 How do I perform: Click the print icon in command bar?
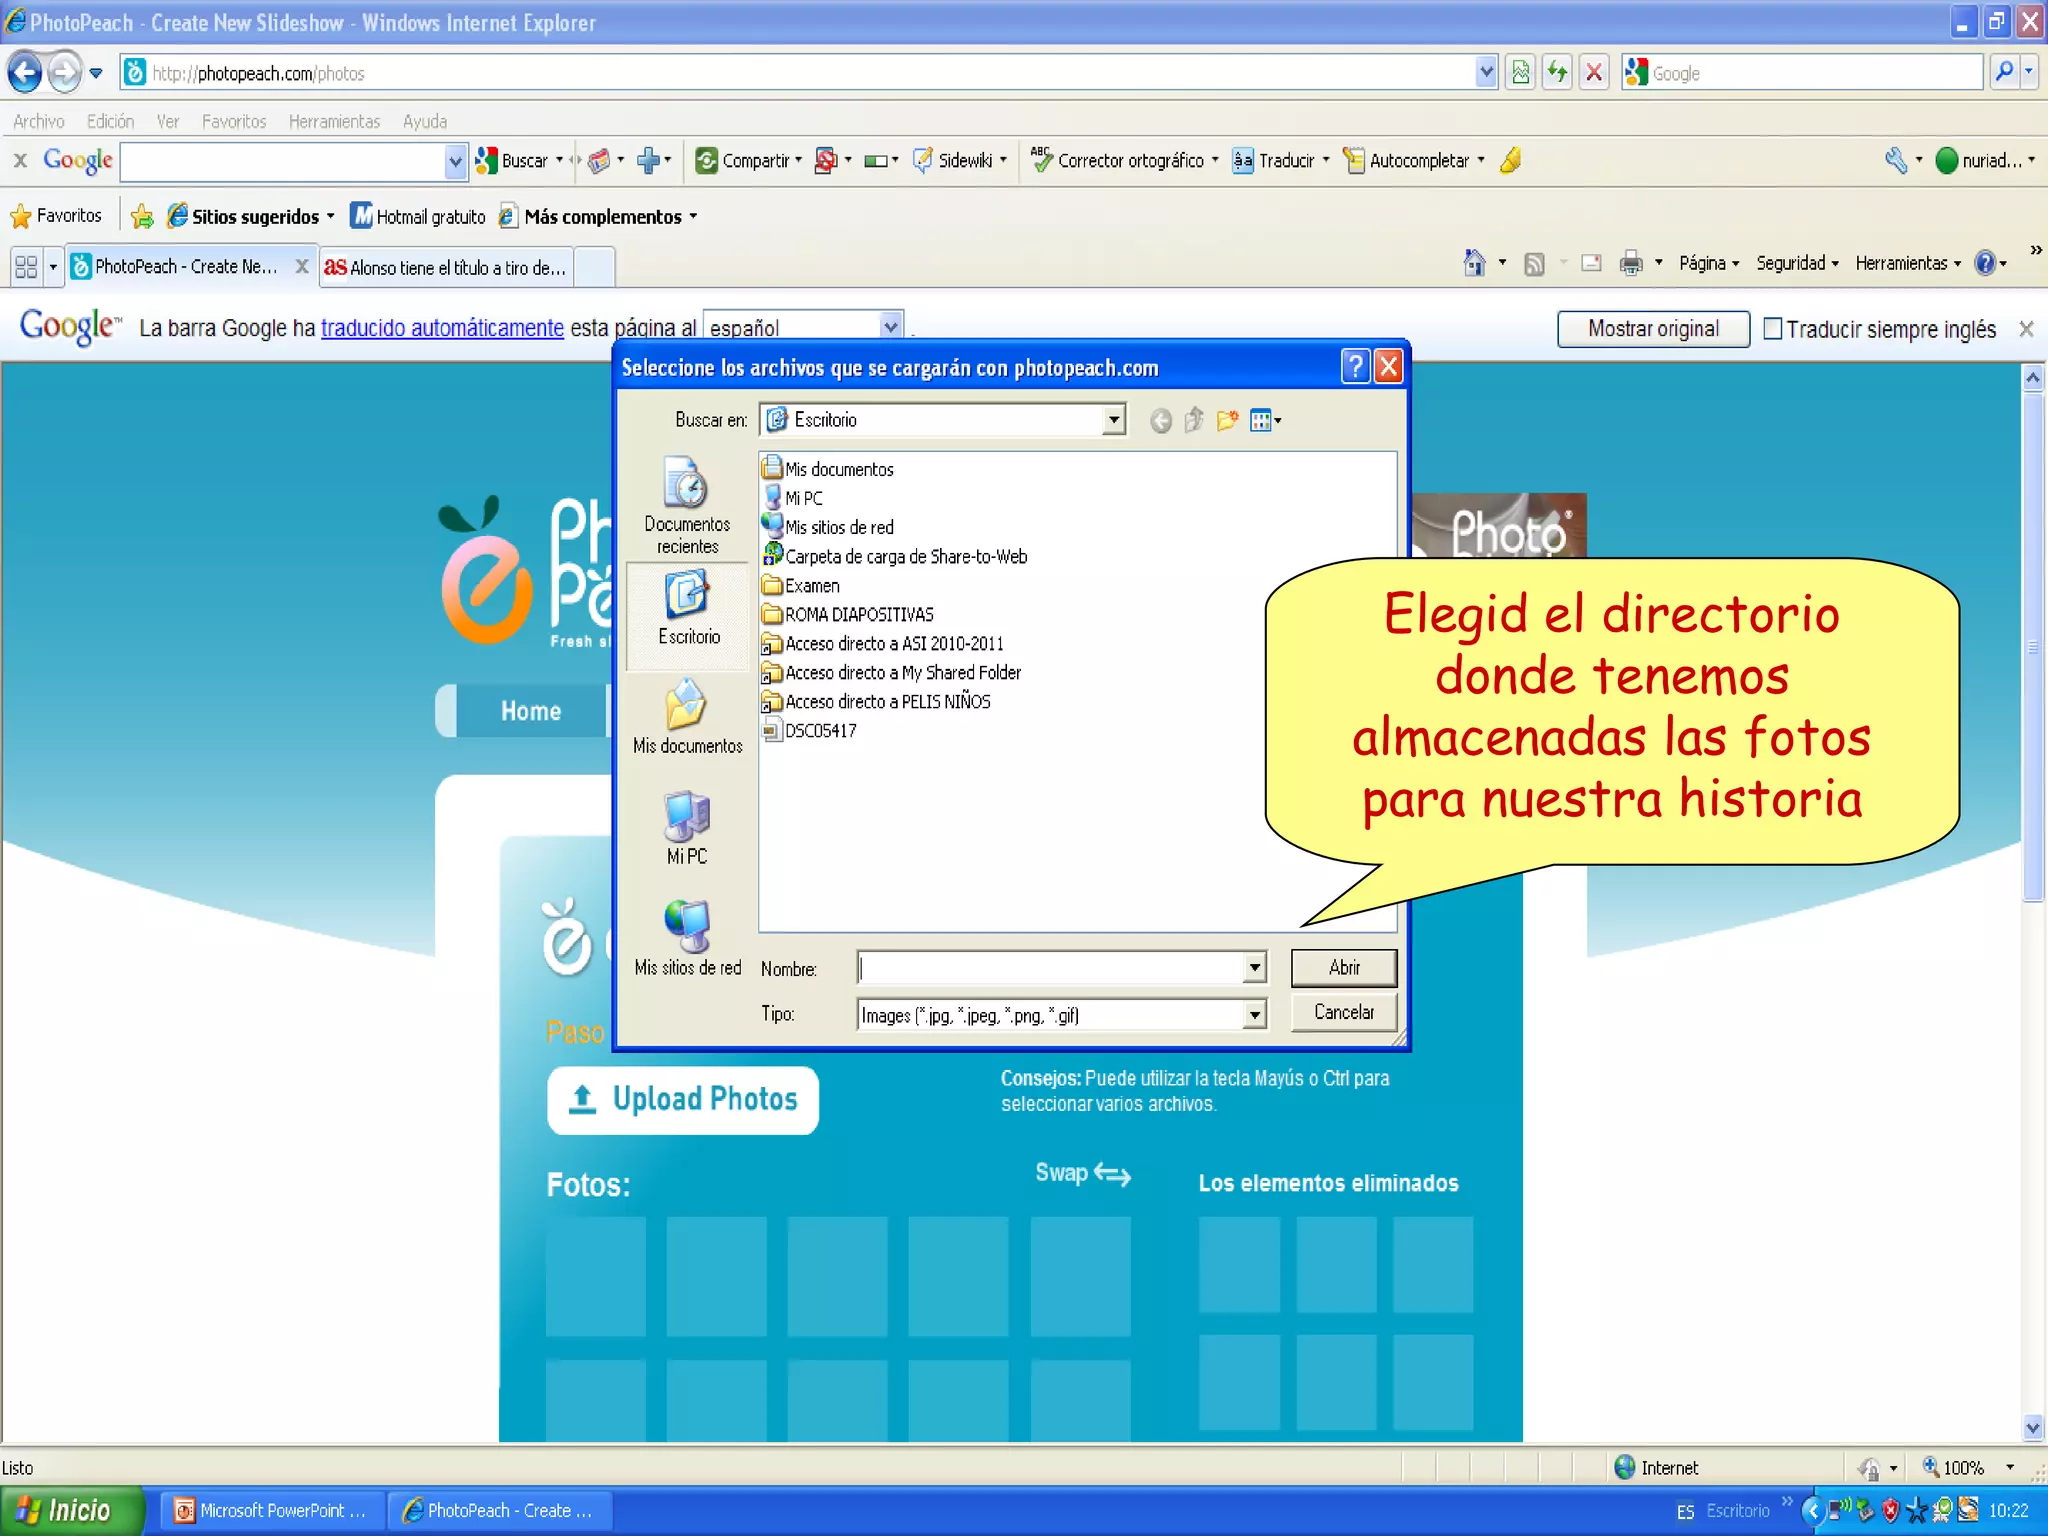pos(1630,263)
